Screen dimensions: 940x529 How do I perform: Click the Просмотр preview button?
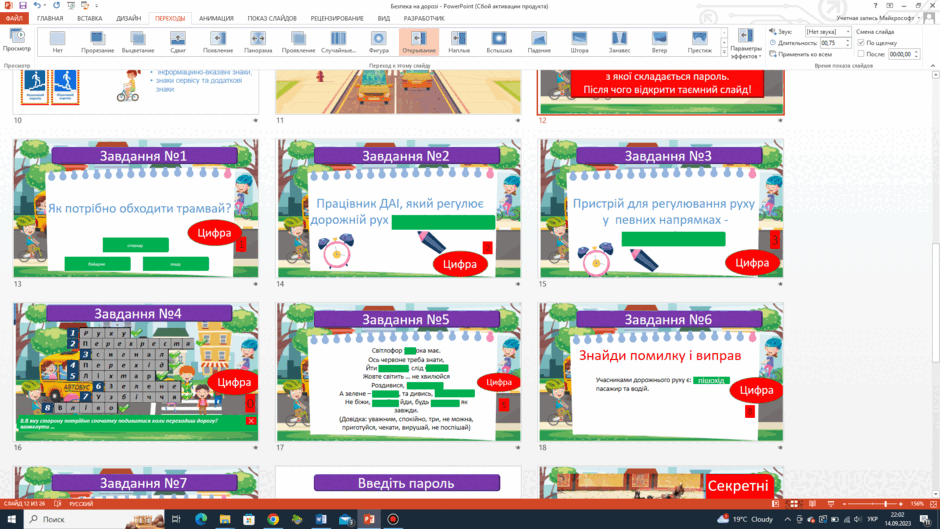point(17,41)
